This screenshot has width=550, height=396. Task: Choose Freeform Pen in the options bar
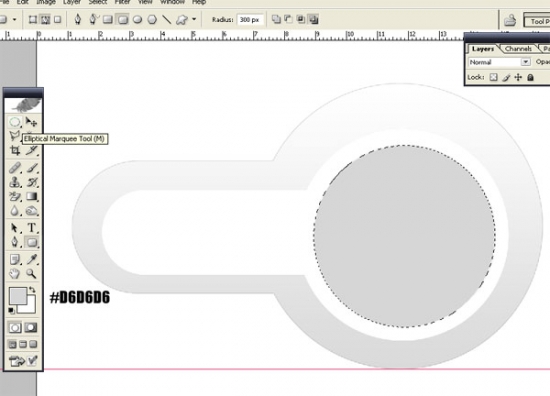tap(93, 19)
